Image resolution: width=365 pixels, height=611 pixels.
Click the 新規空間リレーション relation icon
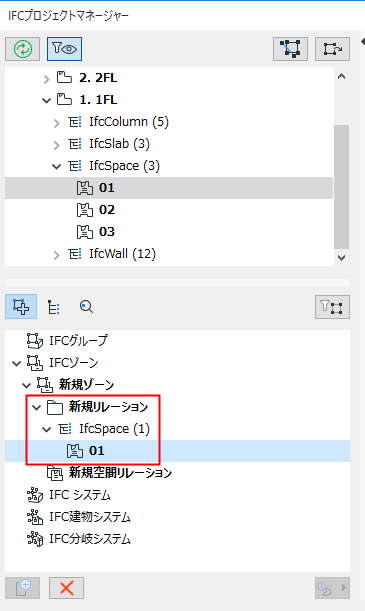pos(55,473)
